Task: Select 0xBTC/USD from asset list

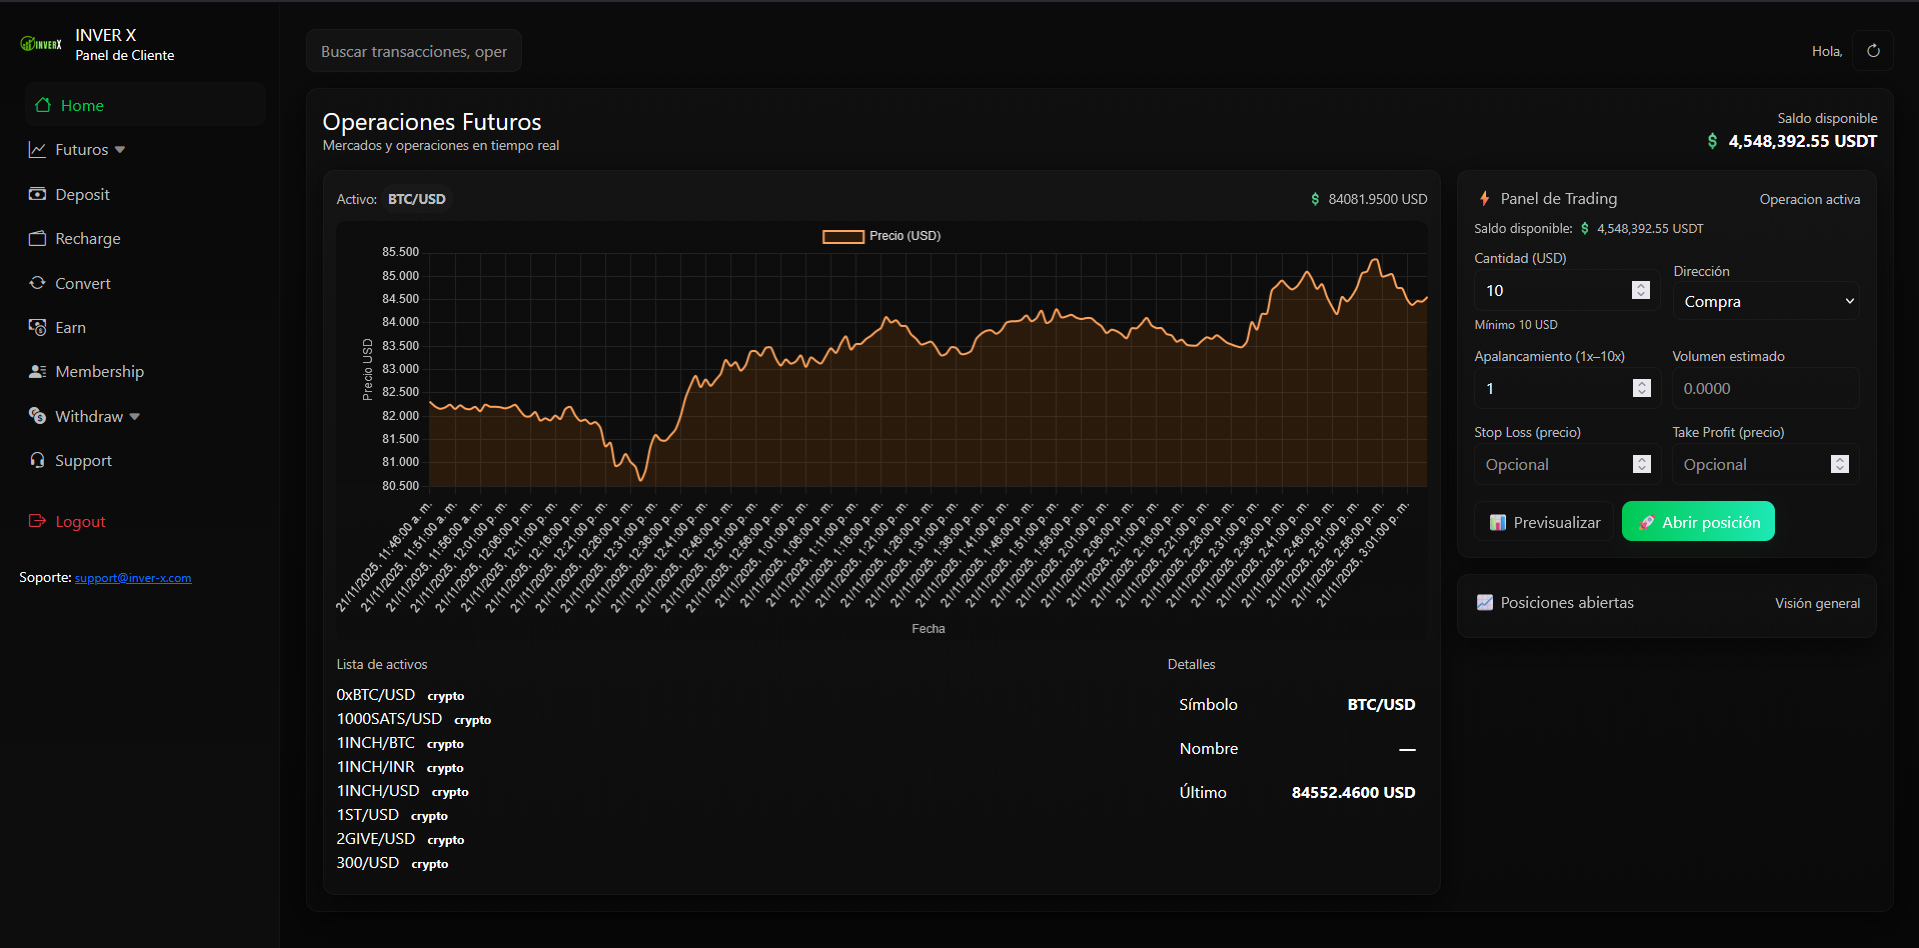Action: pos(376,695)
